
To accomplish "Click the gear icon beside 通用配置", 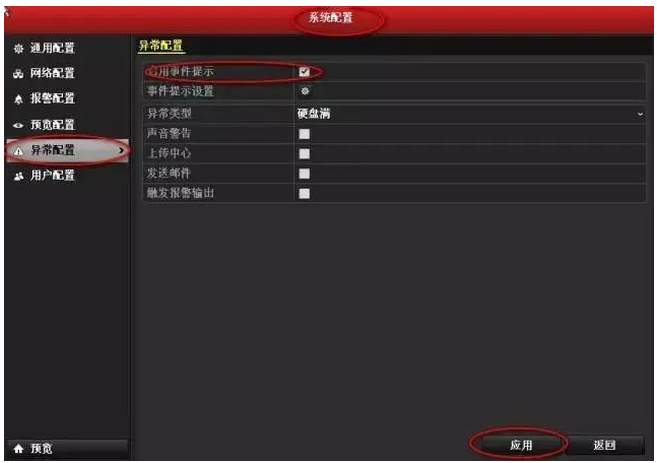I will 18,49.
